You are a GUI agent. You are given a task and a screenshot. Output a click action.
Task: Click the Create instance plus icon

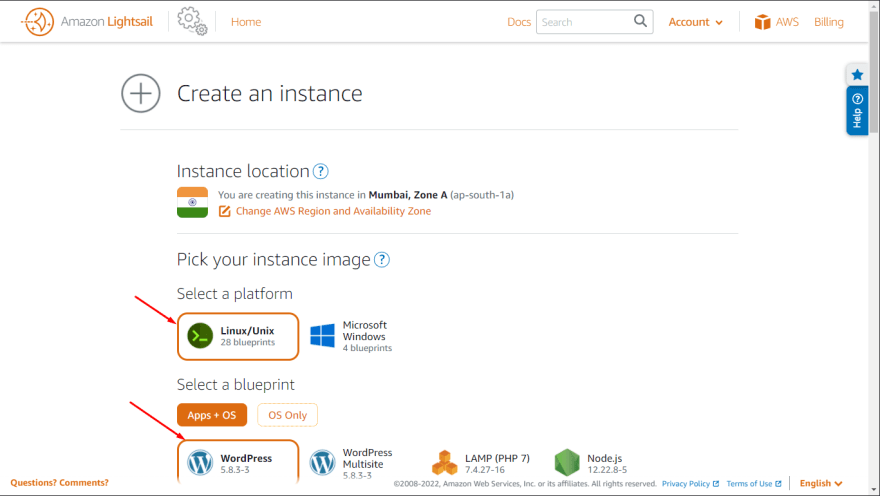pyautogui.click(x=141, y=93)
